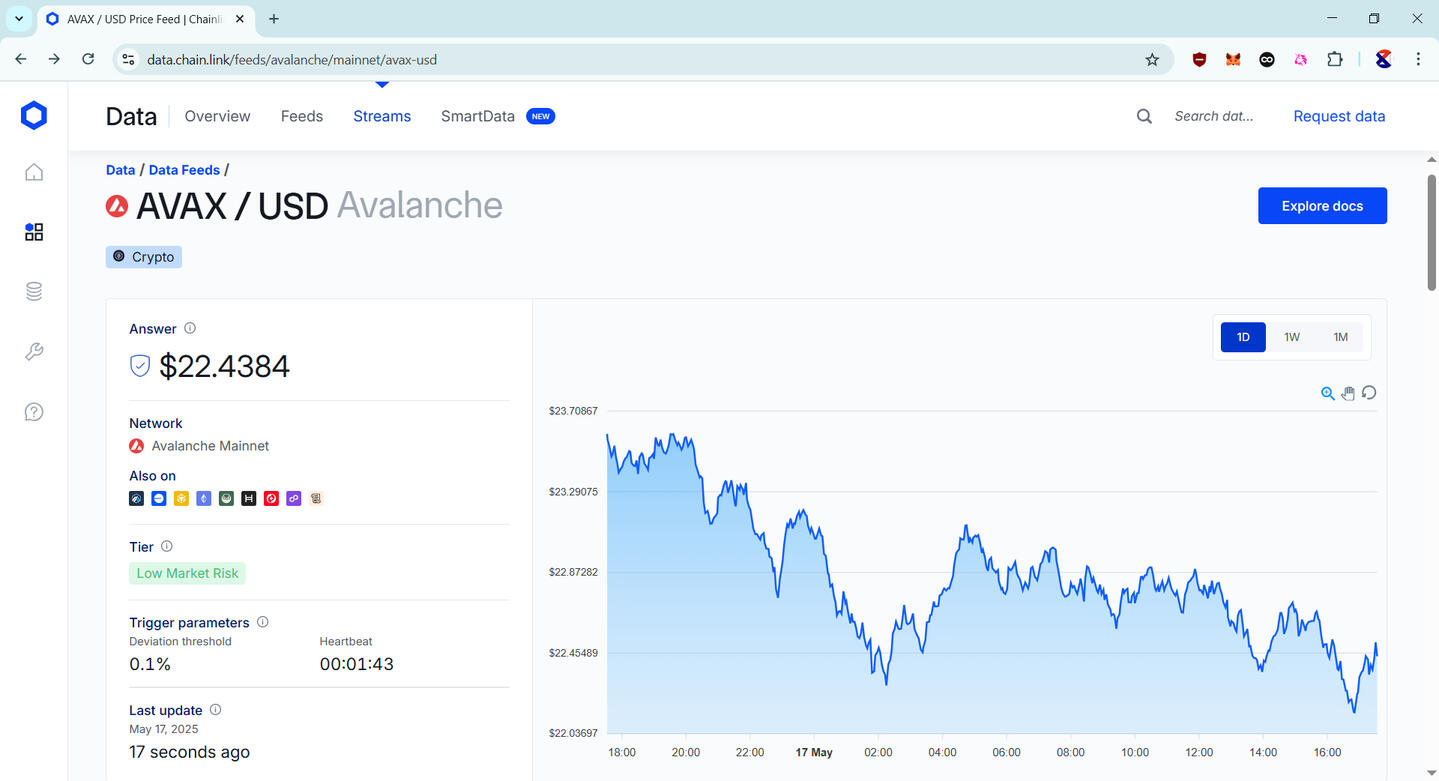The height and width of the screenshot is (781, 1439).
Task: Click the Data breadcrumb link
Action: (x=121, y=170)
